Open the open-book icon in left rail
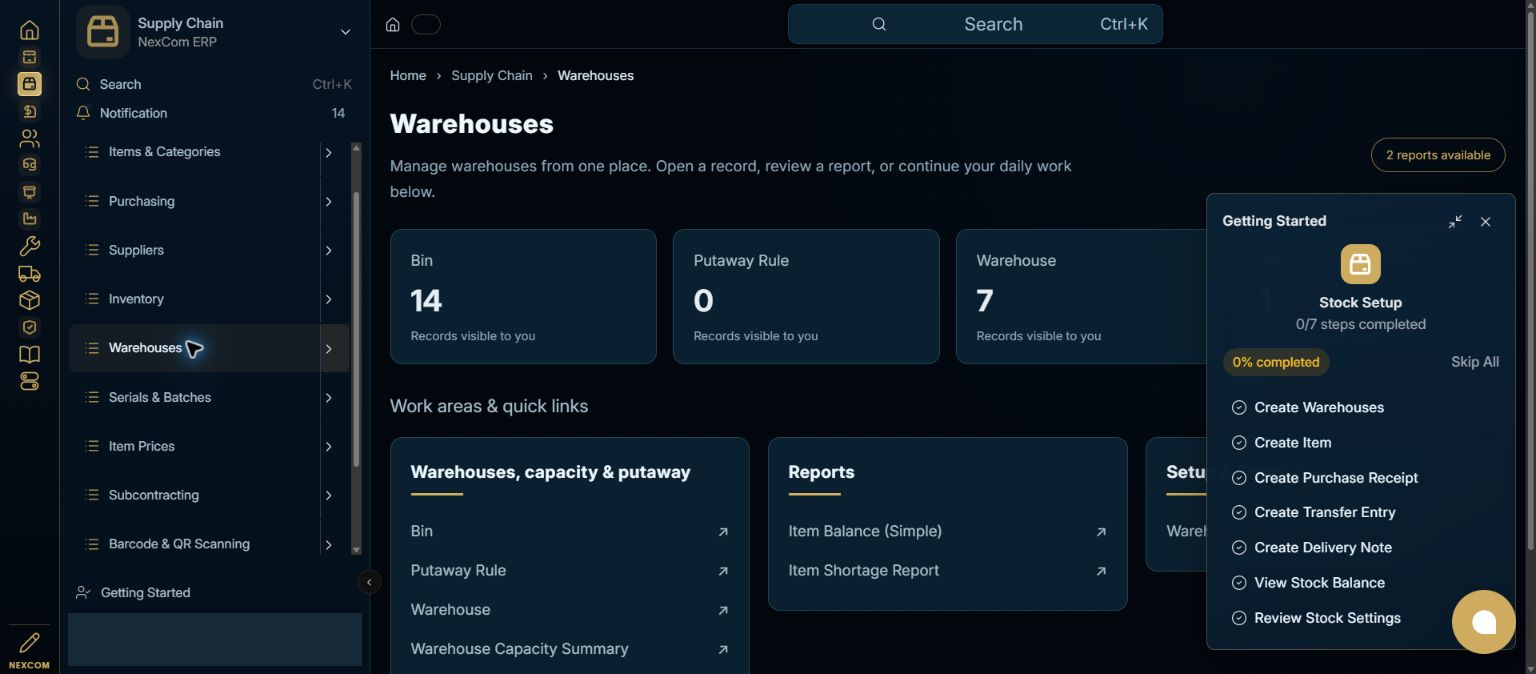 [x=29, y=354]
